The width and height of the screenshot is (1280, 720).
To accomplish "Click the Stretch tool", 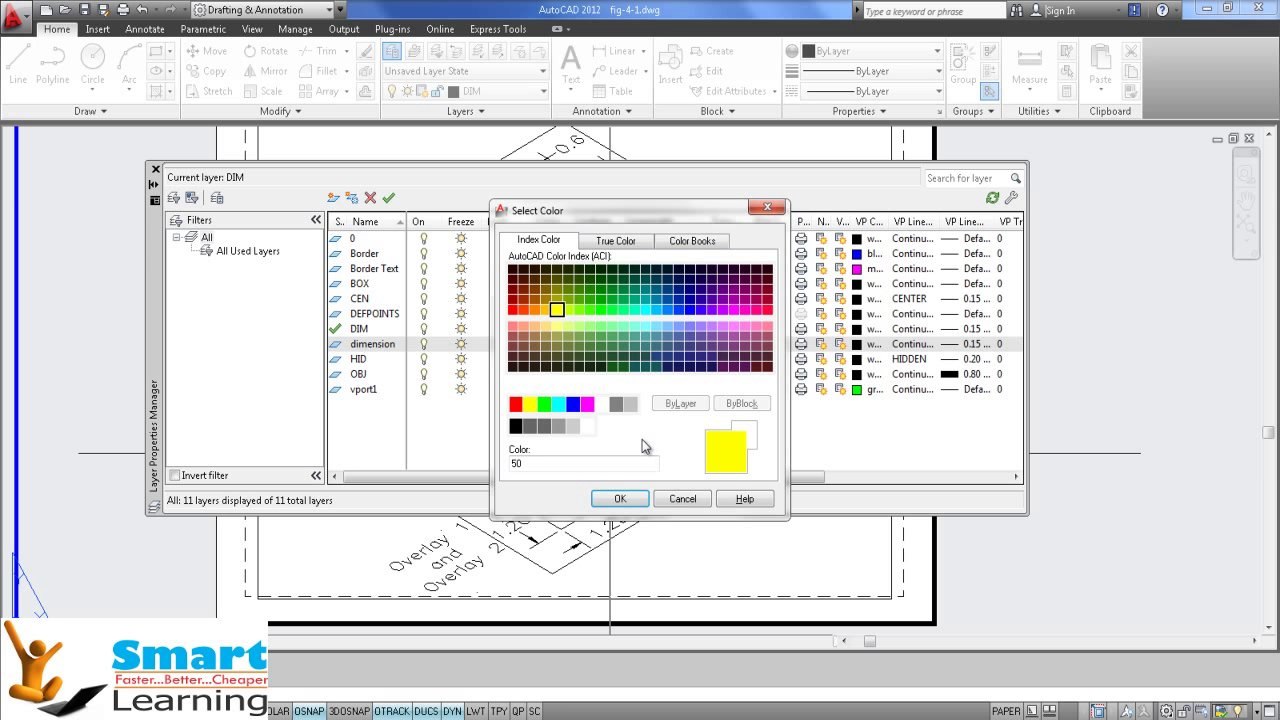I will coord(209,91).
